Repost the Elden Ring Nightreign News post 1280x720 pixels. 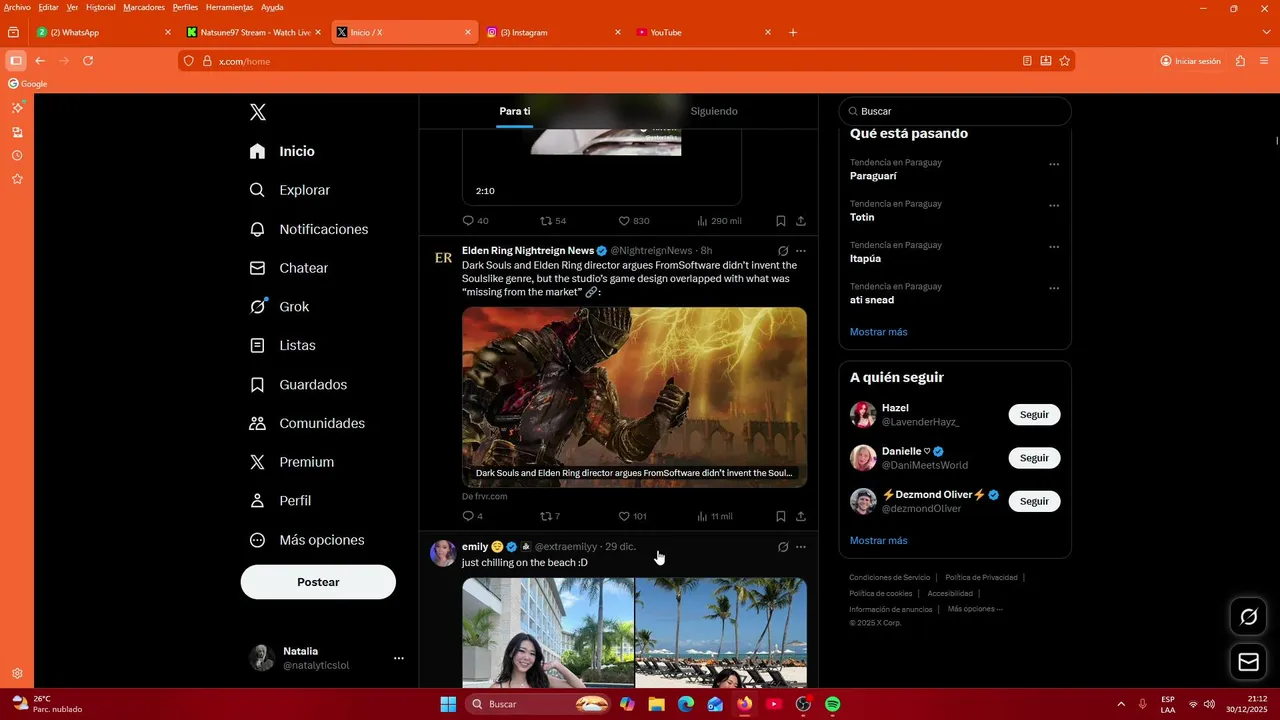(x=546, y=516)
